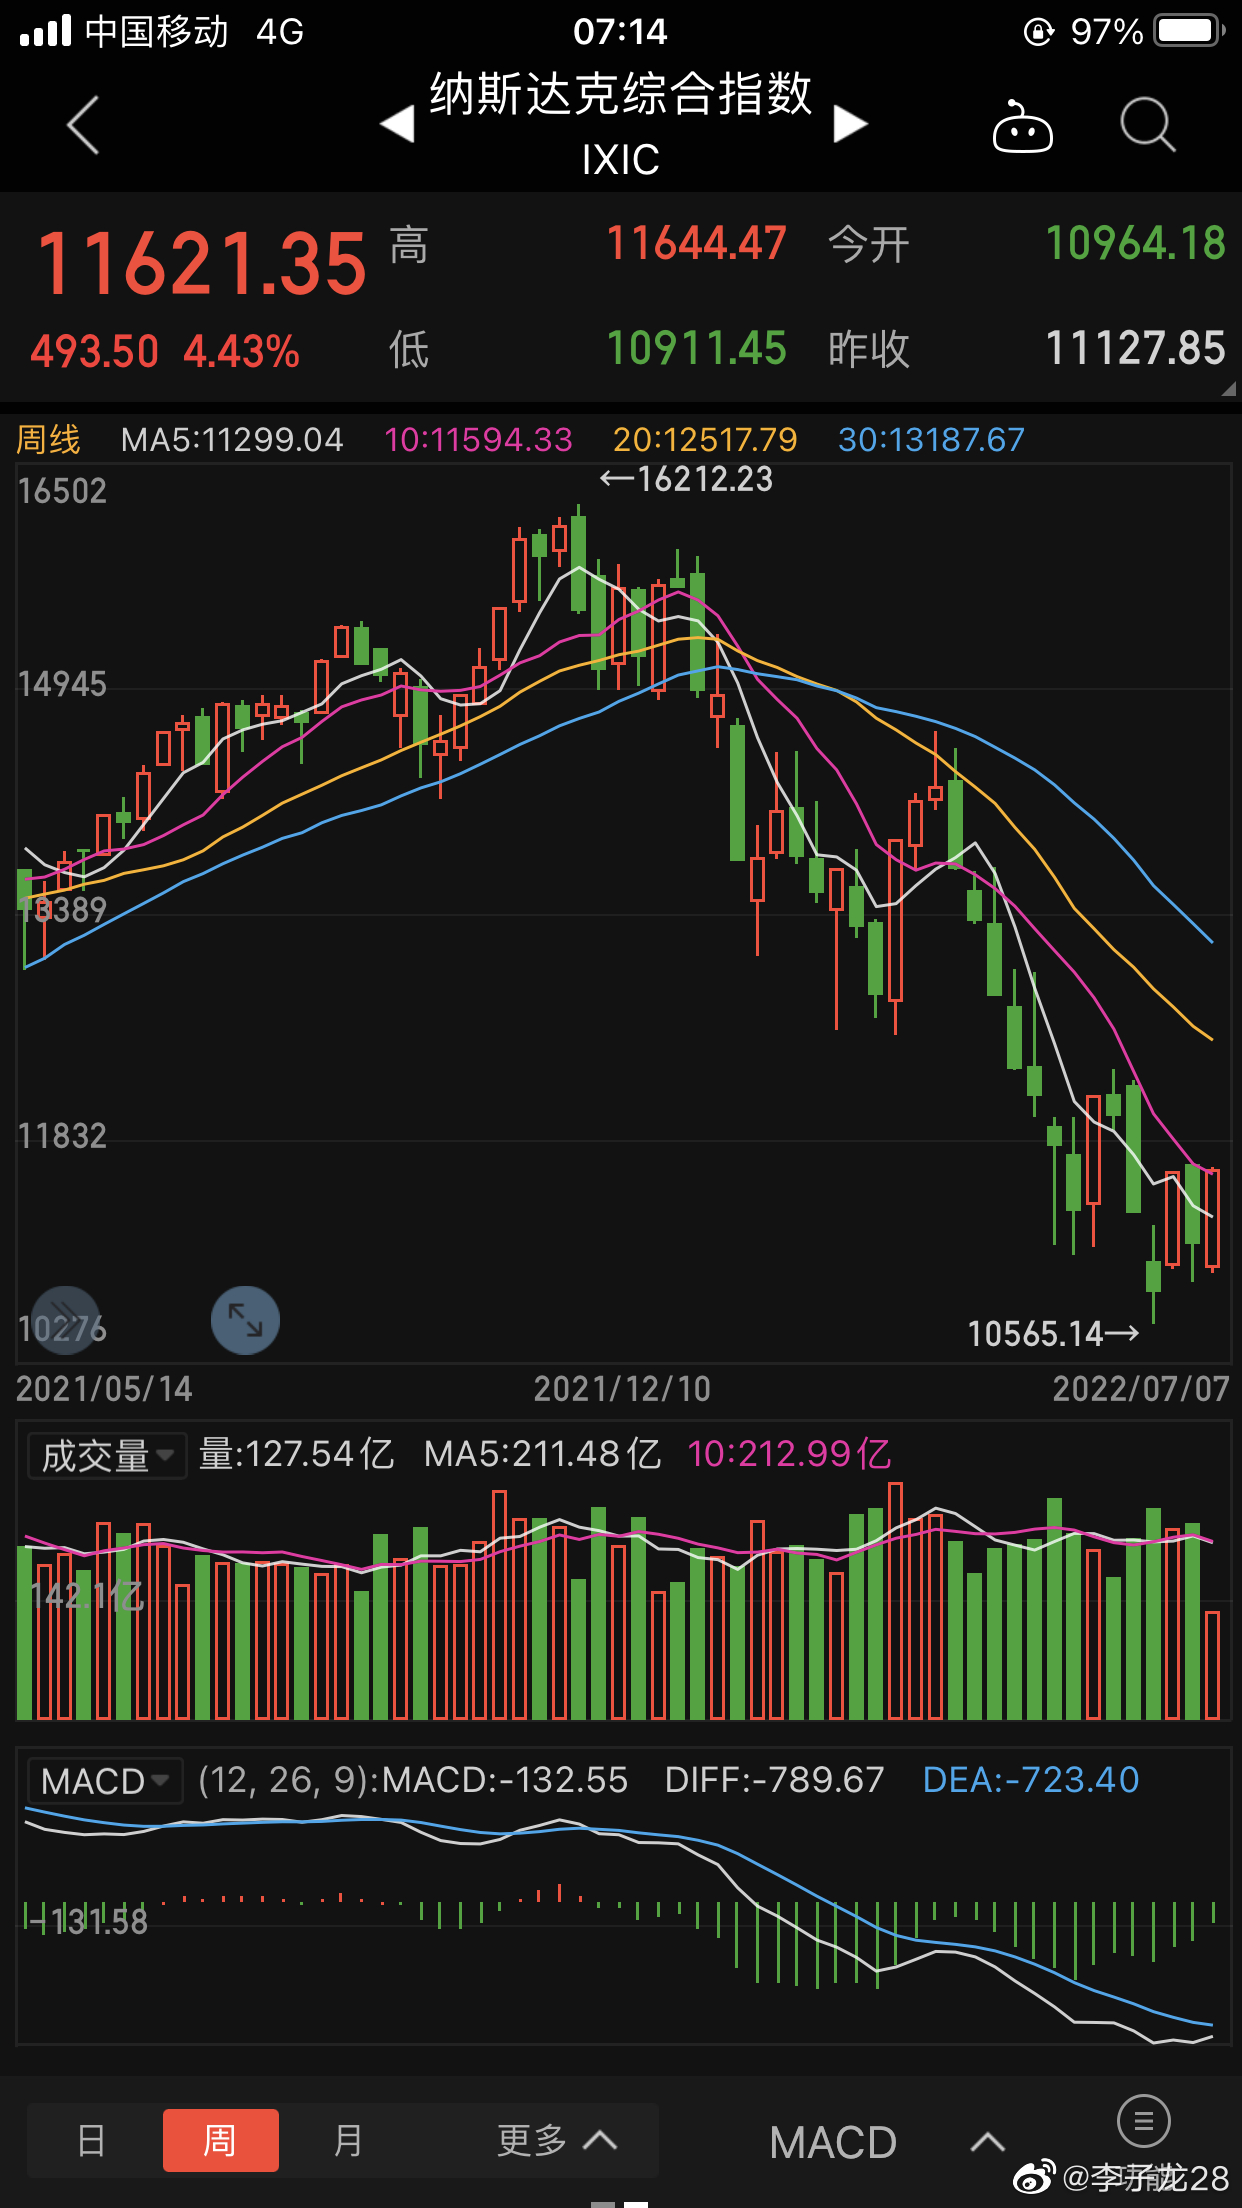Tap the blue 30:13187.67 MA value

pyautogui.click(x=932, y=439)
